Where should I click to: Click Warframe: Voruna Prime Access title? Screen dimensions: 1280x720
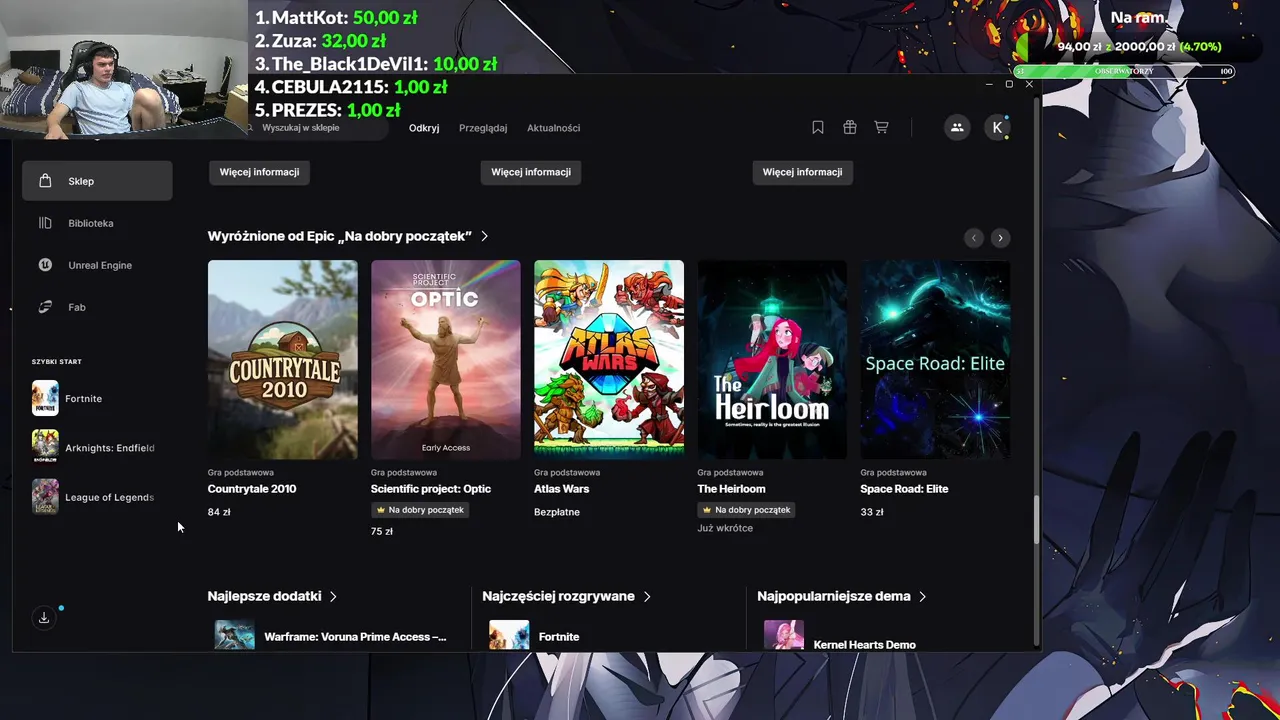355,637
